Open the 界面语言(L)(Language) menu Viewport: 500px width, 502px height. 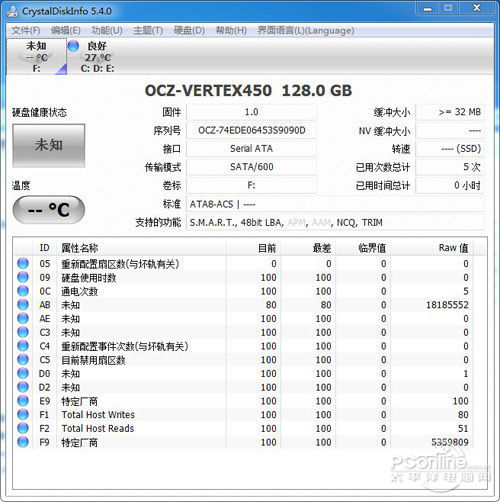tap(306, 31)
